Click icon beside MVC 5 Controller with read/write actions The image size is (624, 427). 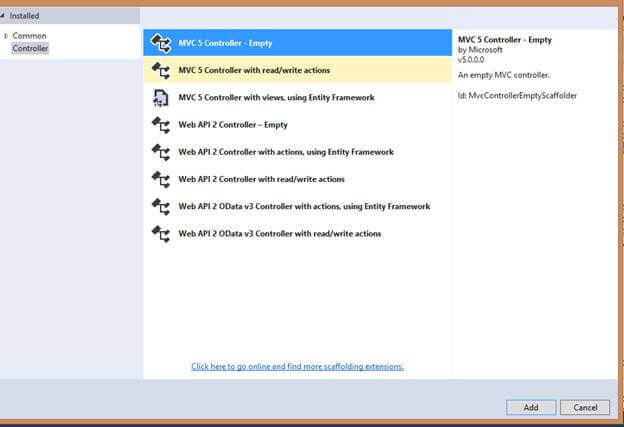[161, 70]
